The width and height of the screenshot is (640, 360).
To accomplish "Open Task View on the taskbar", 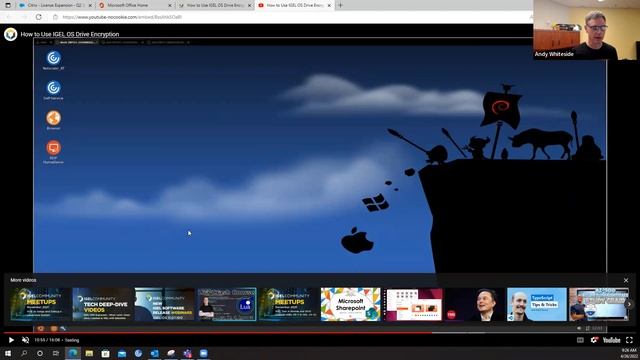I will click(56, 353).
